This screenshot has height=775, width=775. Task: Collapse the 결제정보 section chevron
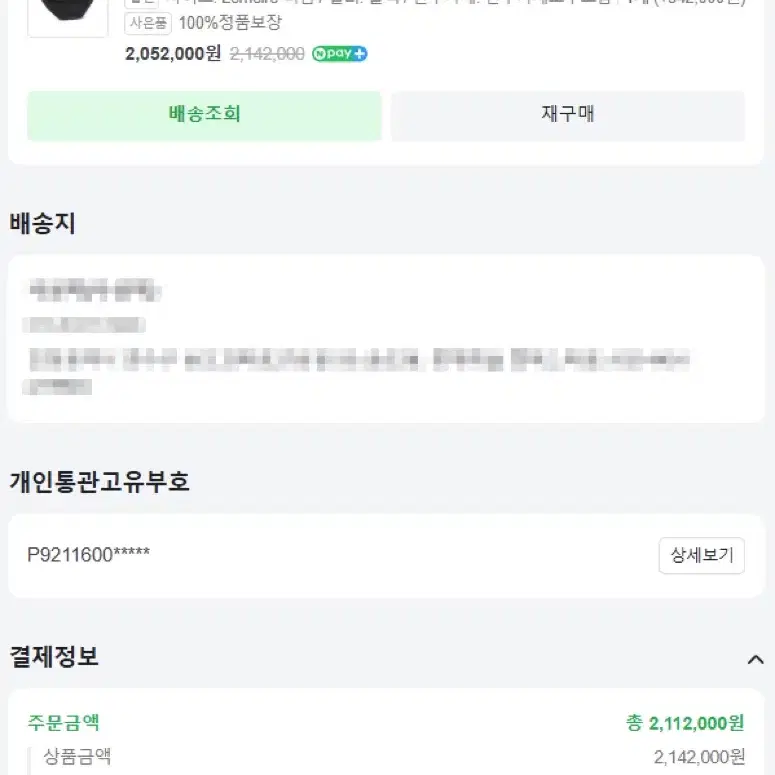click(x=755, y=659)
